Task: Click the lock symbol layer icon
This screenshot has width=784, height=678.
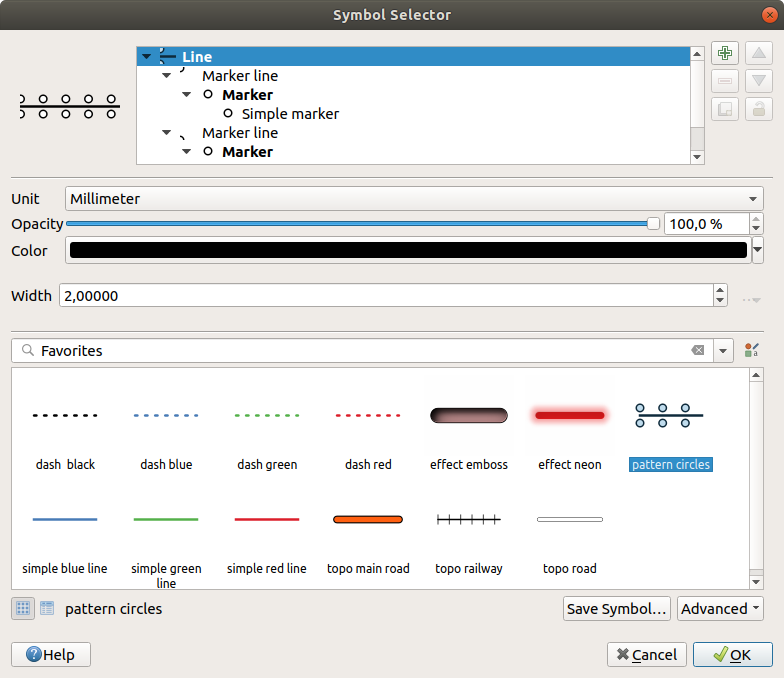Action: coord(759,109)
